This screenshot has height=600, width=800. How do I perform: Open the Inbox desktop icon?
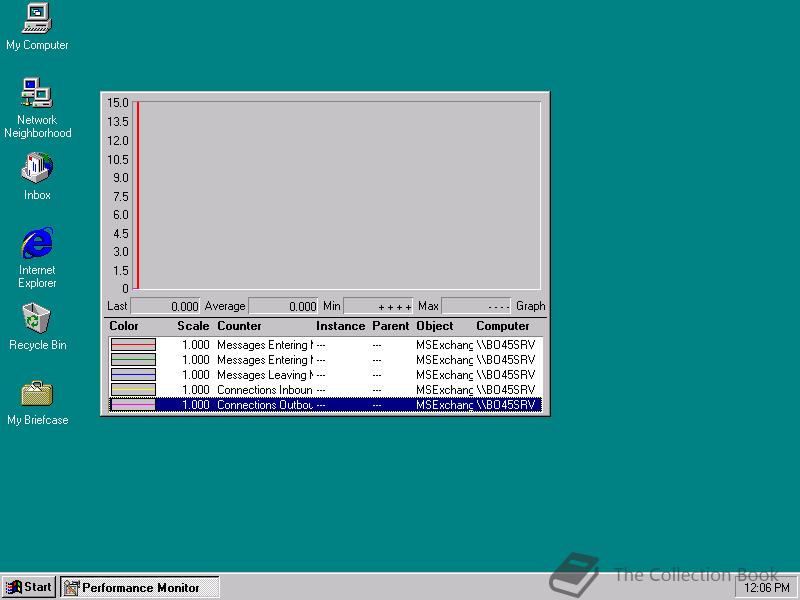[37, 176]
